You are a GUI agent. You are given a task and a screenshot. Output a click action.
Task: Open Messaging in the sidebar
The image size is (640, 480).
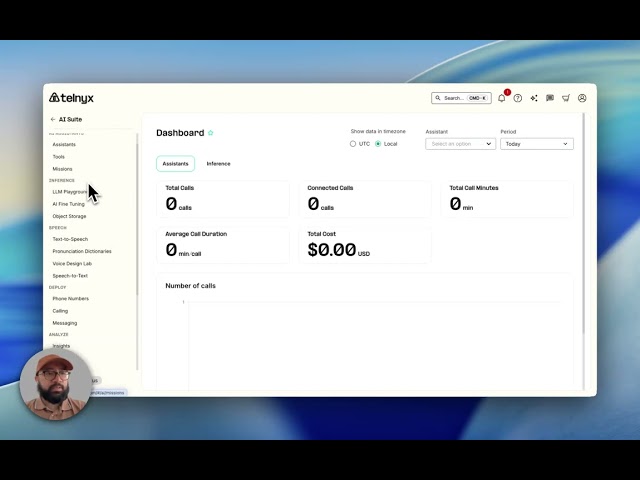click(65, 323)
